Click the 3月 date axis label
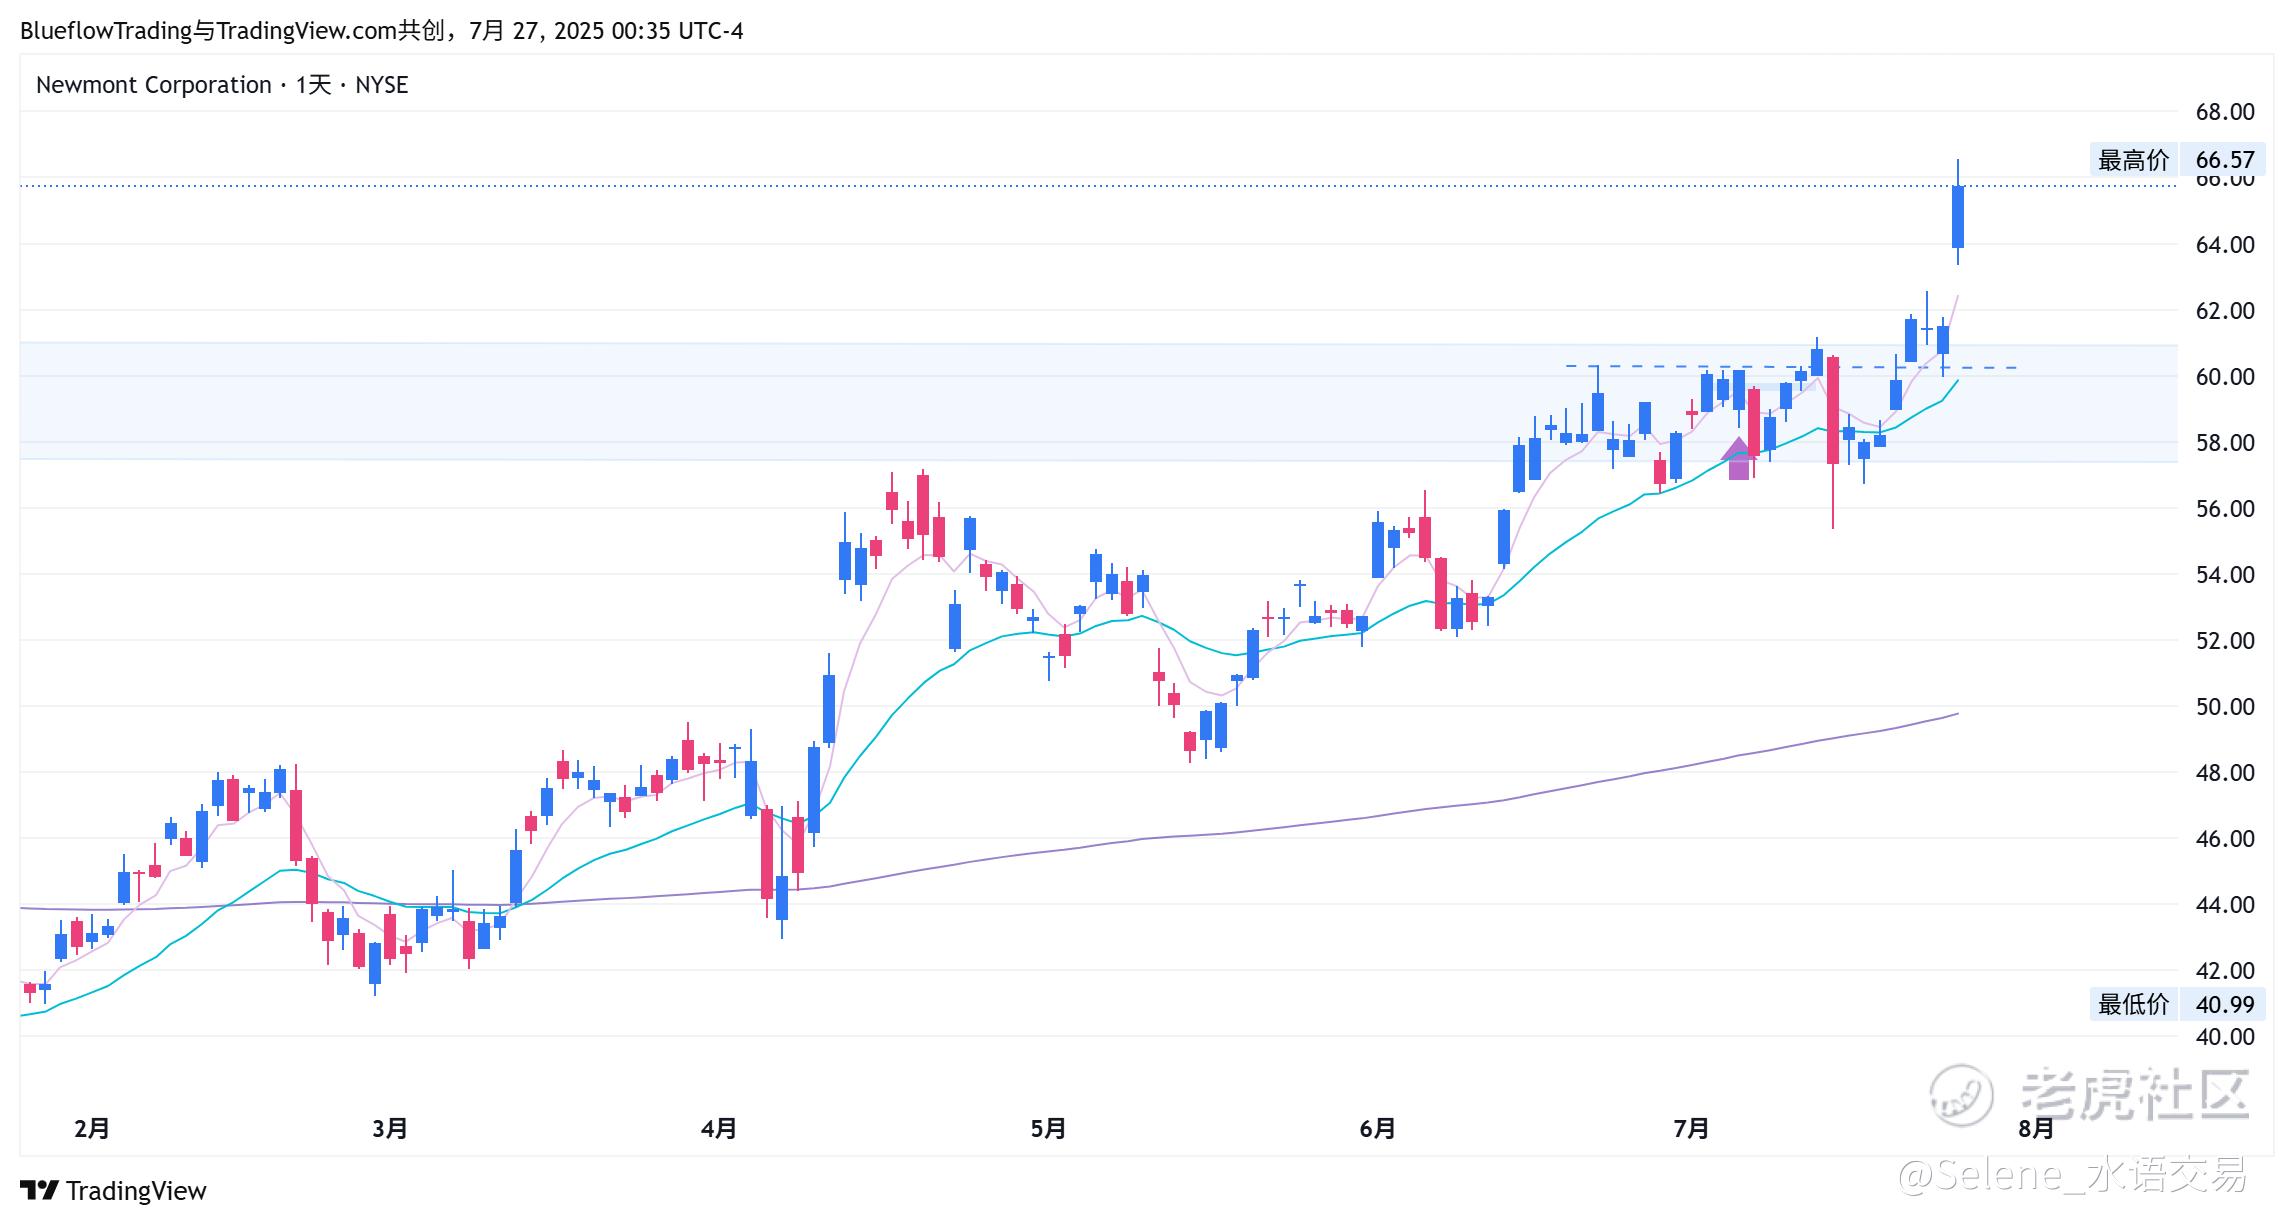Image resolution: width=2294 pixels, height=1226 pixels. coord(390,1129)
